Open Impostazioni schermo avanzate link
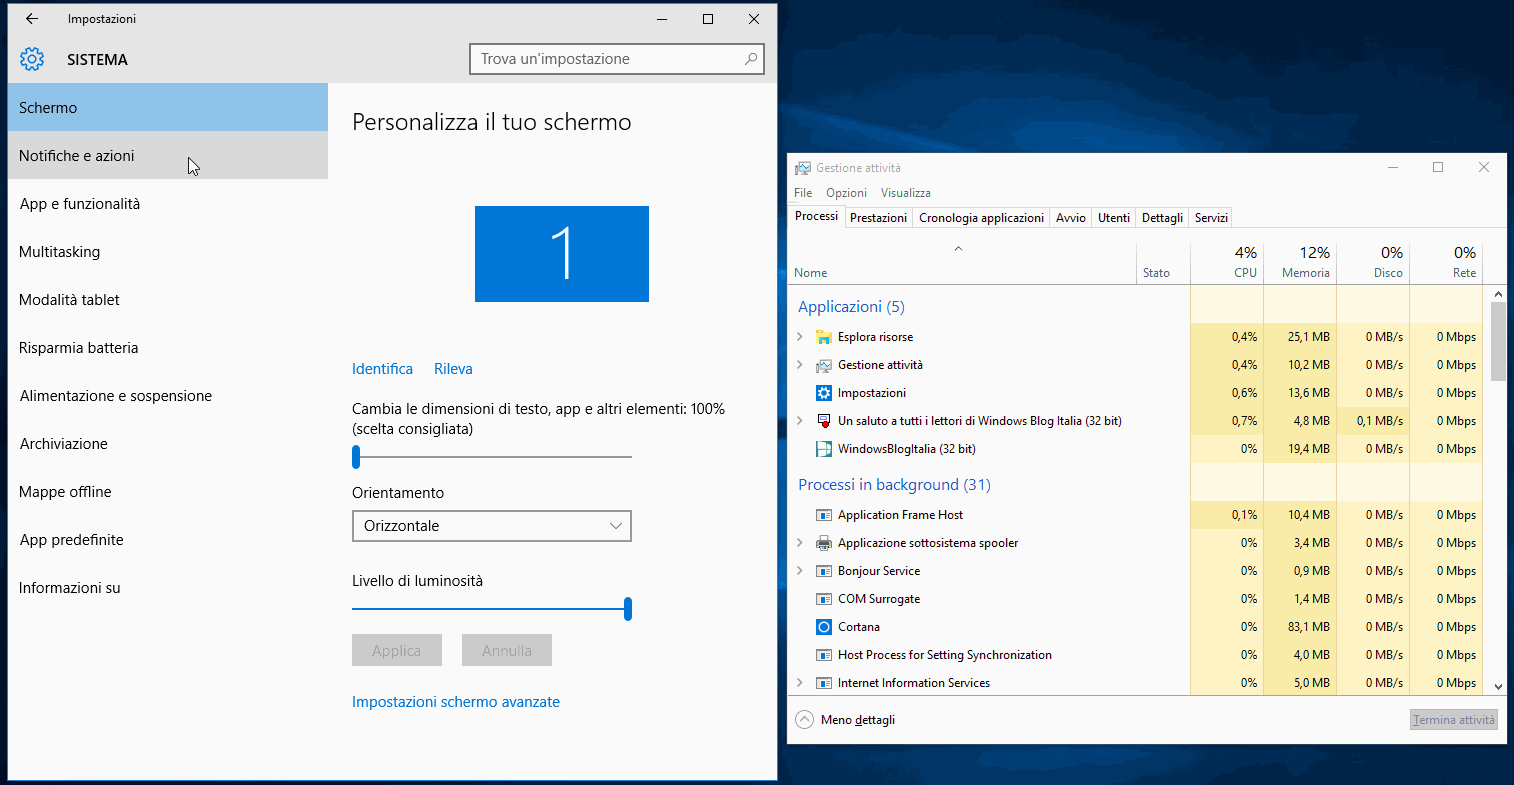This screenshot has width=1514, height=785. 456,702
